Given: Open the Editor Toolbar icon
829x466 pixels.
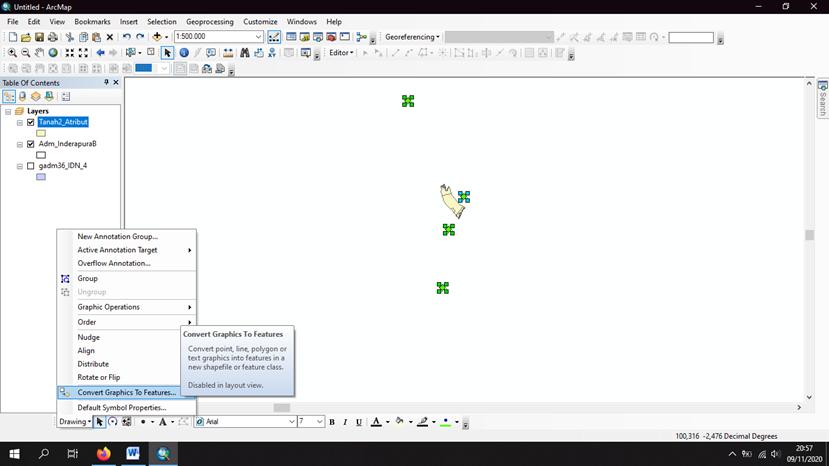Looking at the screenshot, I should click(274, 37).
